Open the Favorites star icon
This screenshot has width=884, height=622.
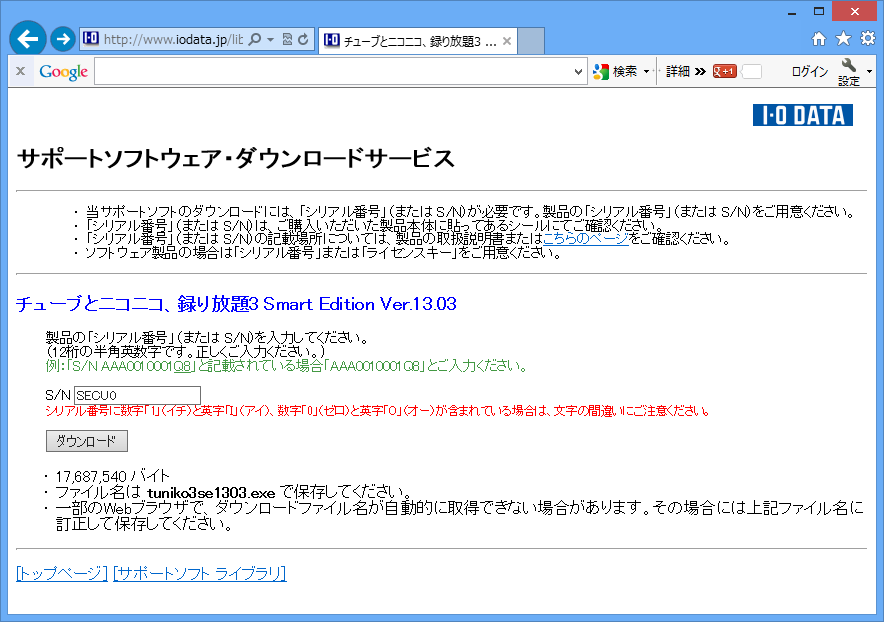coord(843,38)
